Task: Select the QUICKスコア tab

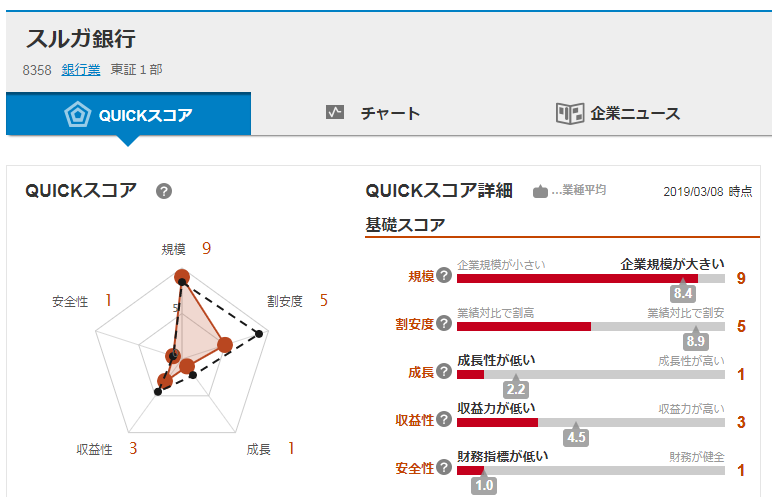Action: point(129,114)
